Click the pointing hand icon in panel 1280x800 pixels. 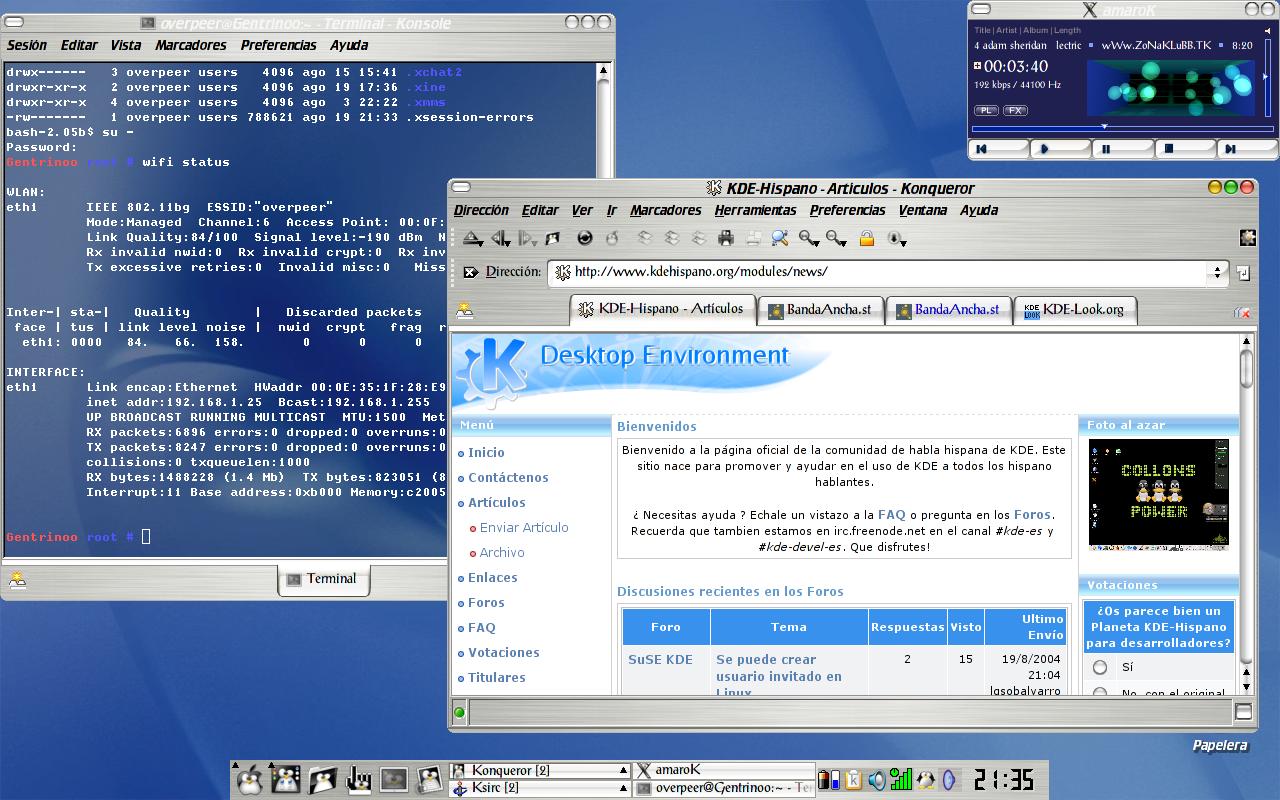coord(358,779)
